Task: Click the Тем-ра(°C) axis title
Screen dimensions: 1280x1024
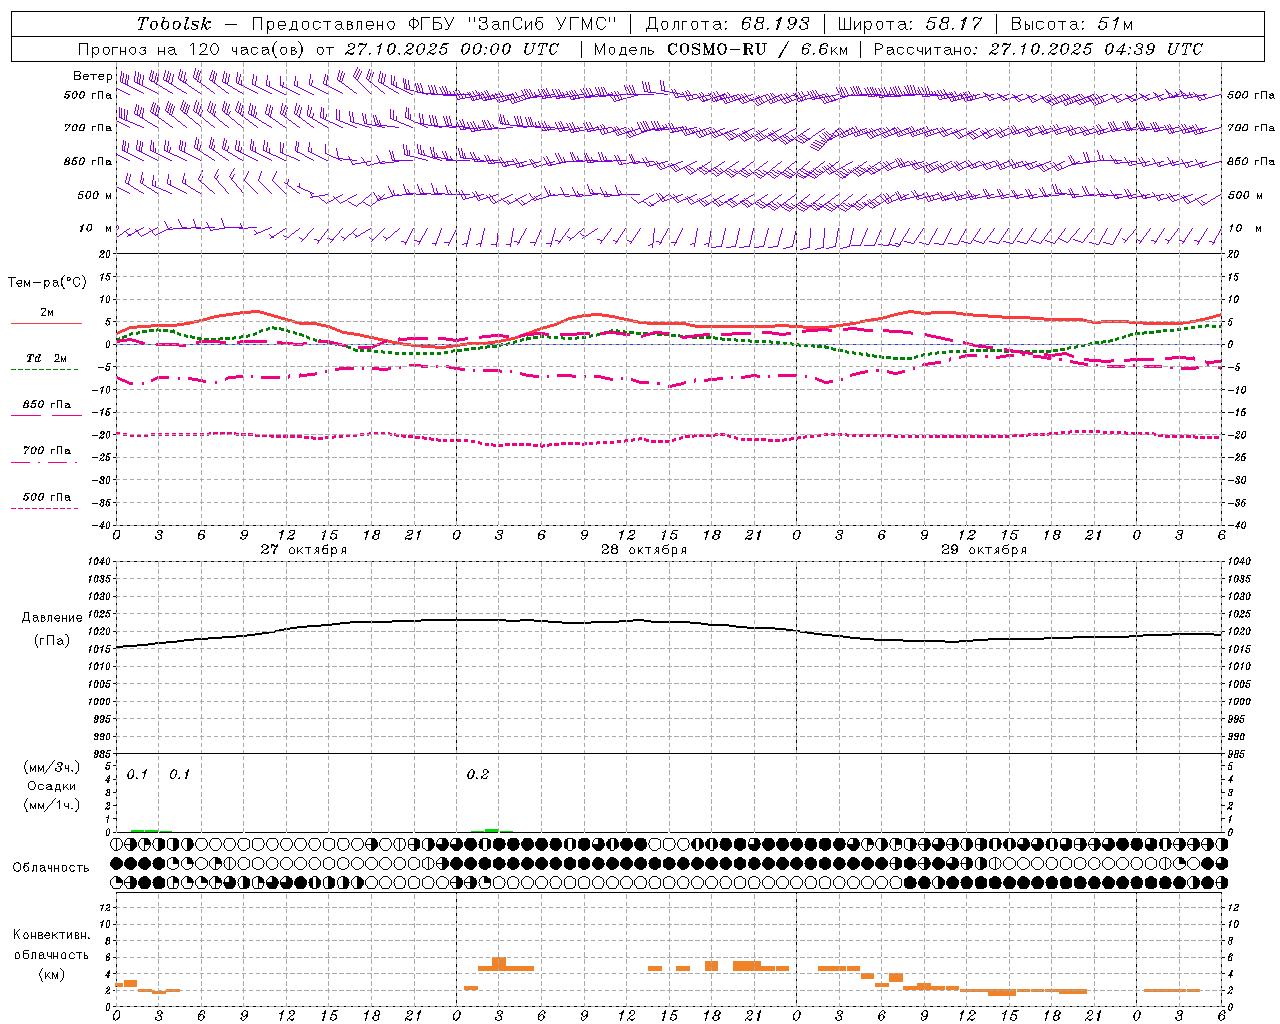Action: pyautogui.click(x=47, y=283)
